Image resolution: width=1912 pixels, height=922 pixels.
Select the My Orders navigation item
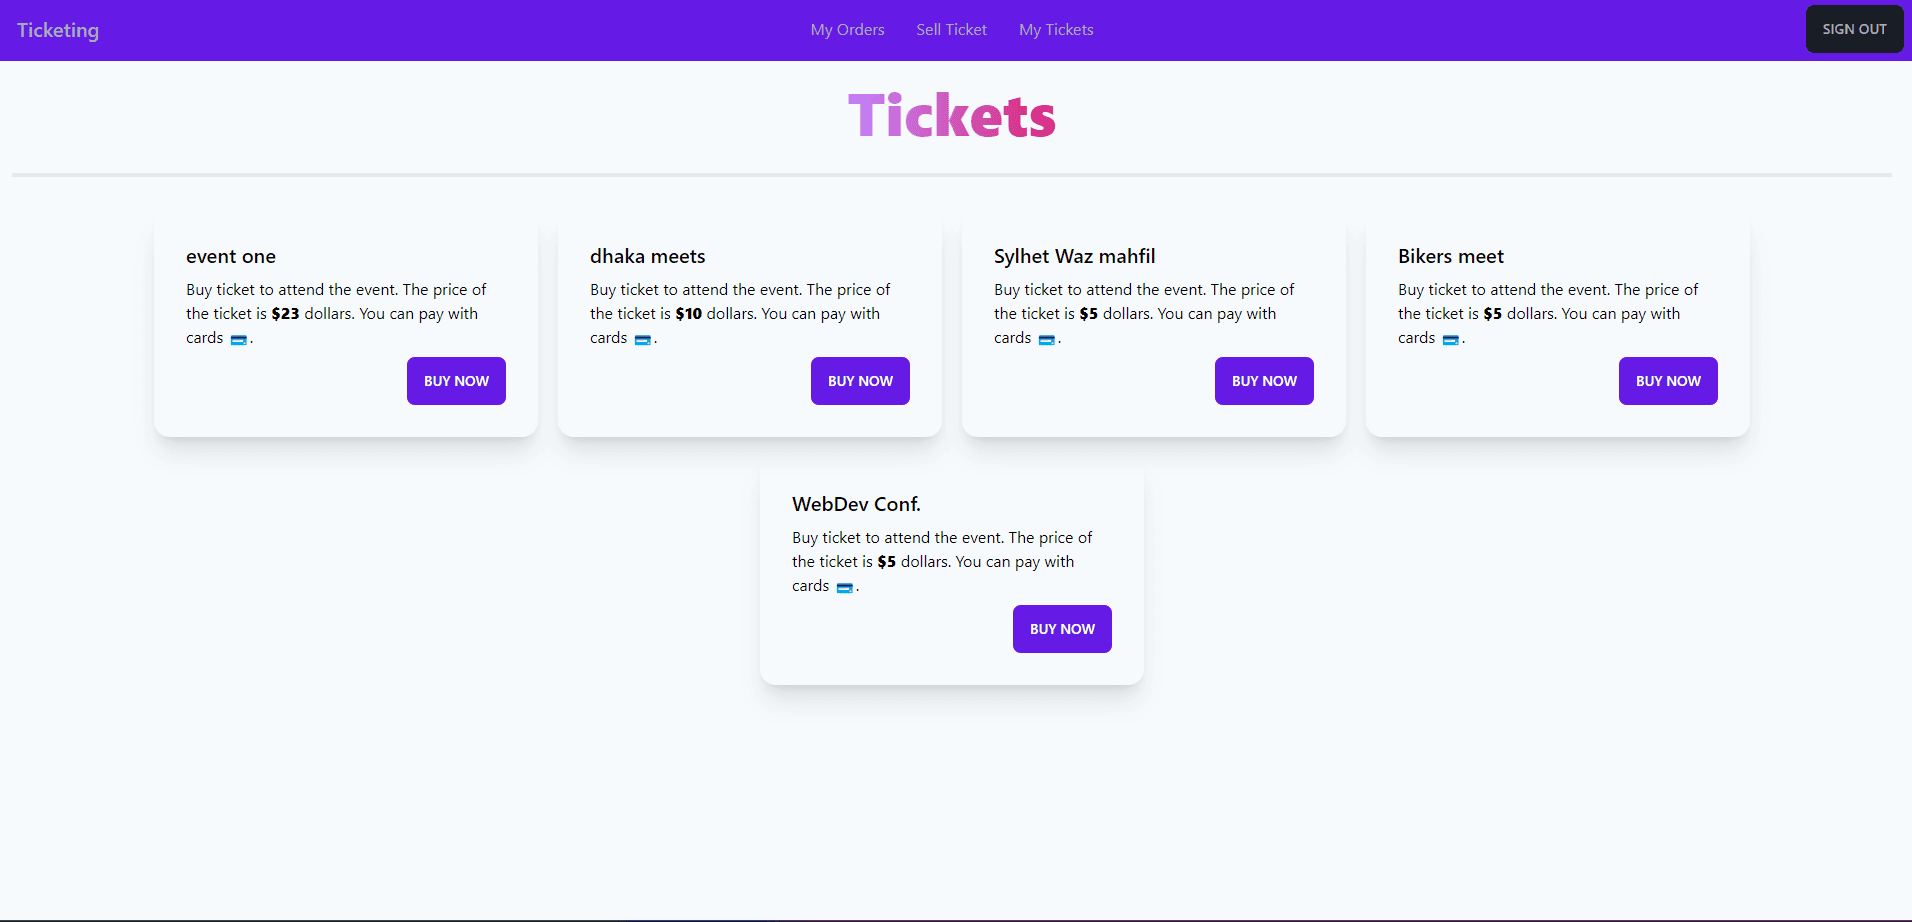[x=847, y=29]
